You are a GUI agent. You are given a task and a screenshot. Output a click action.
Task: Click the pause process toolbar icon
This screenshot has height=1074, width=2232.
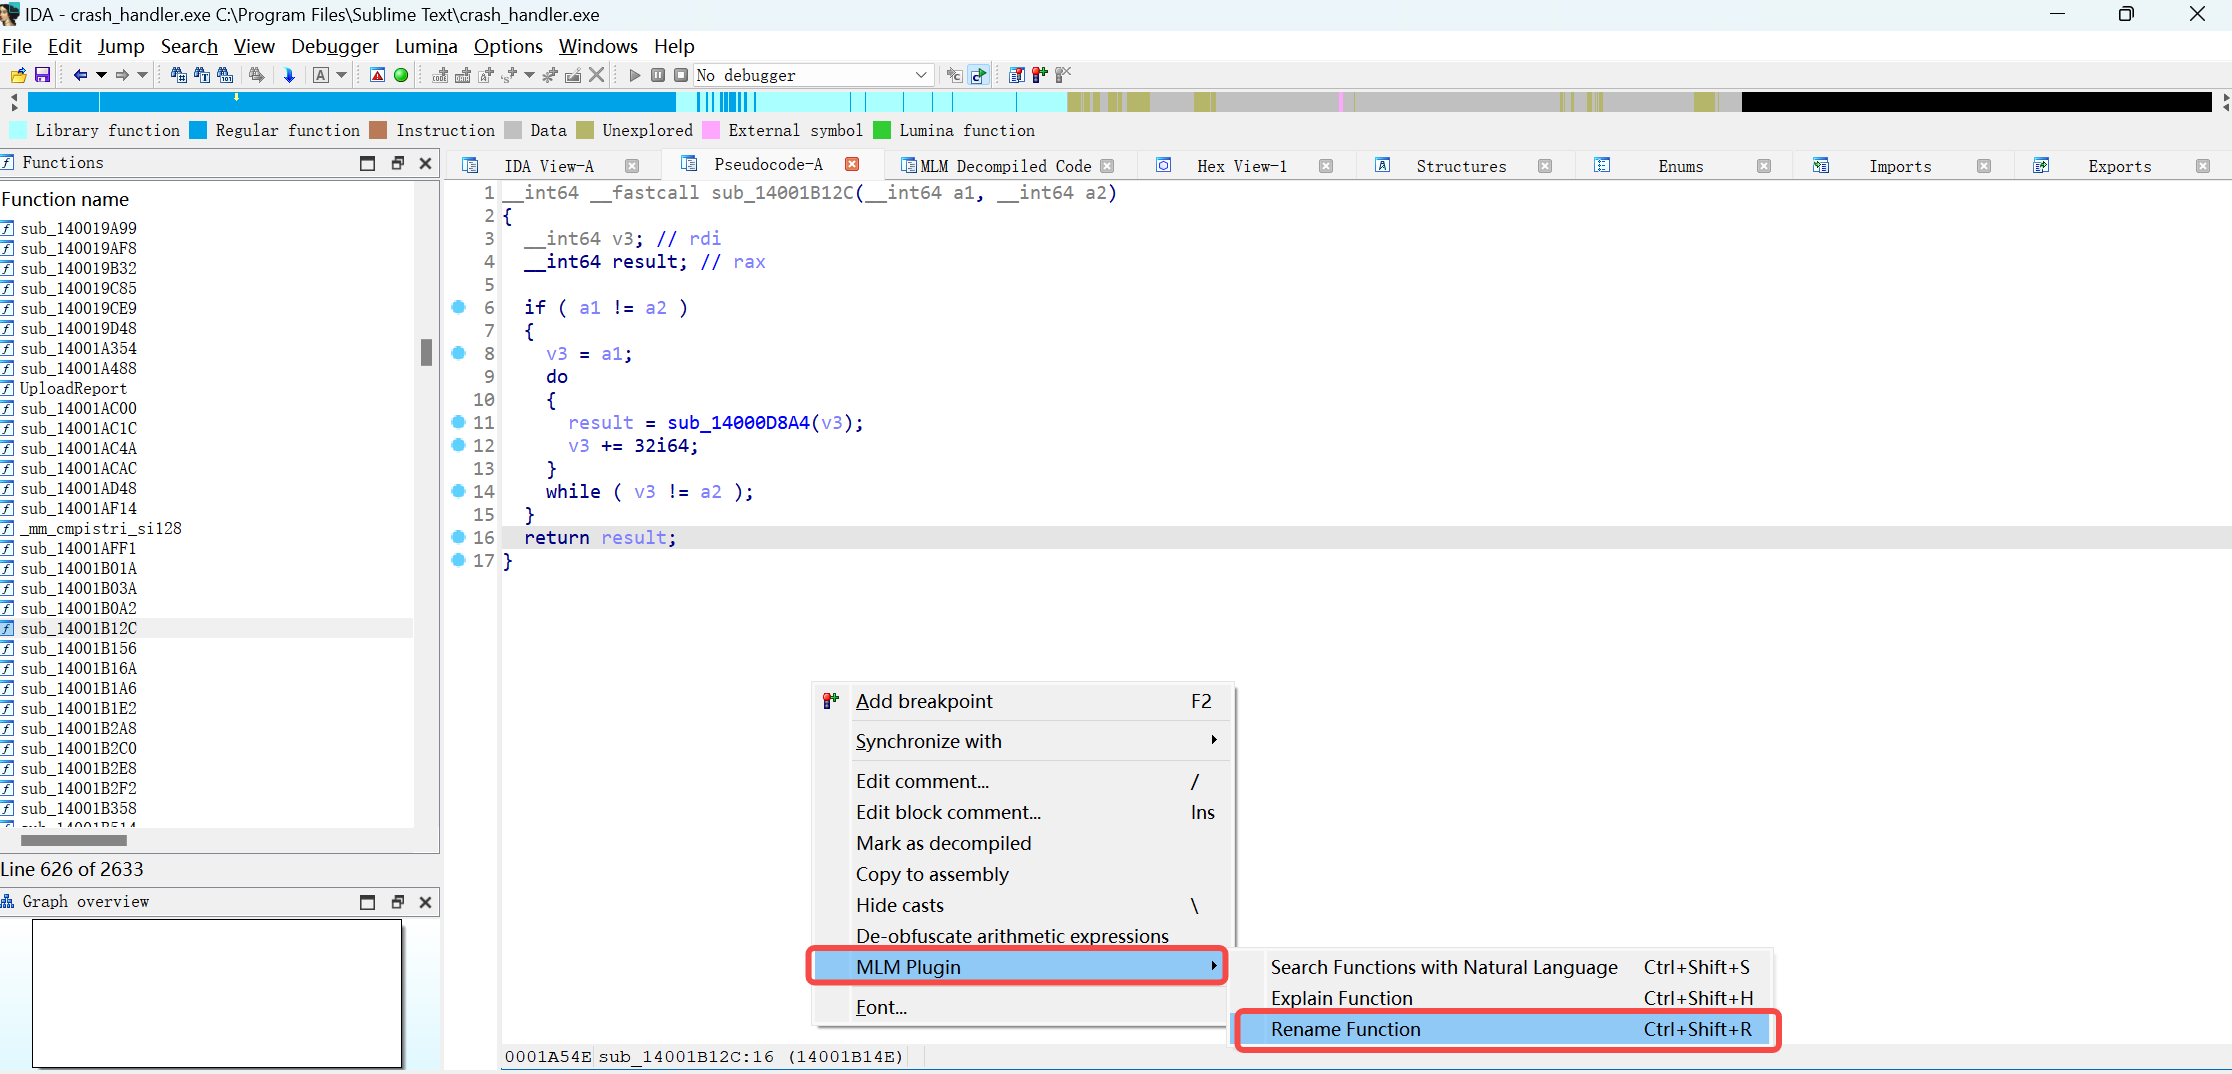(x=658, y=75)
